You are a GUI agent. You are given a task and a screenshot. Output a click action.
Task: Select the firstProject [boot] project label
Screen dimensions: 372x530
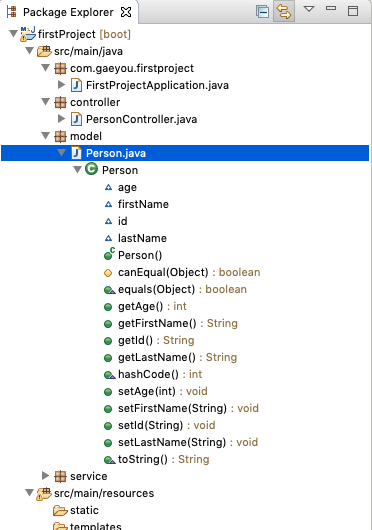84,34
